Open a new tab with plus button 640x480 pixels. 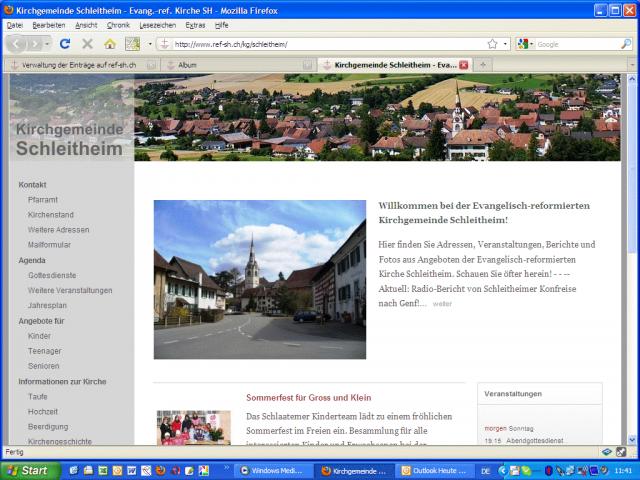[x=483, y=64]
